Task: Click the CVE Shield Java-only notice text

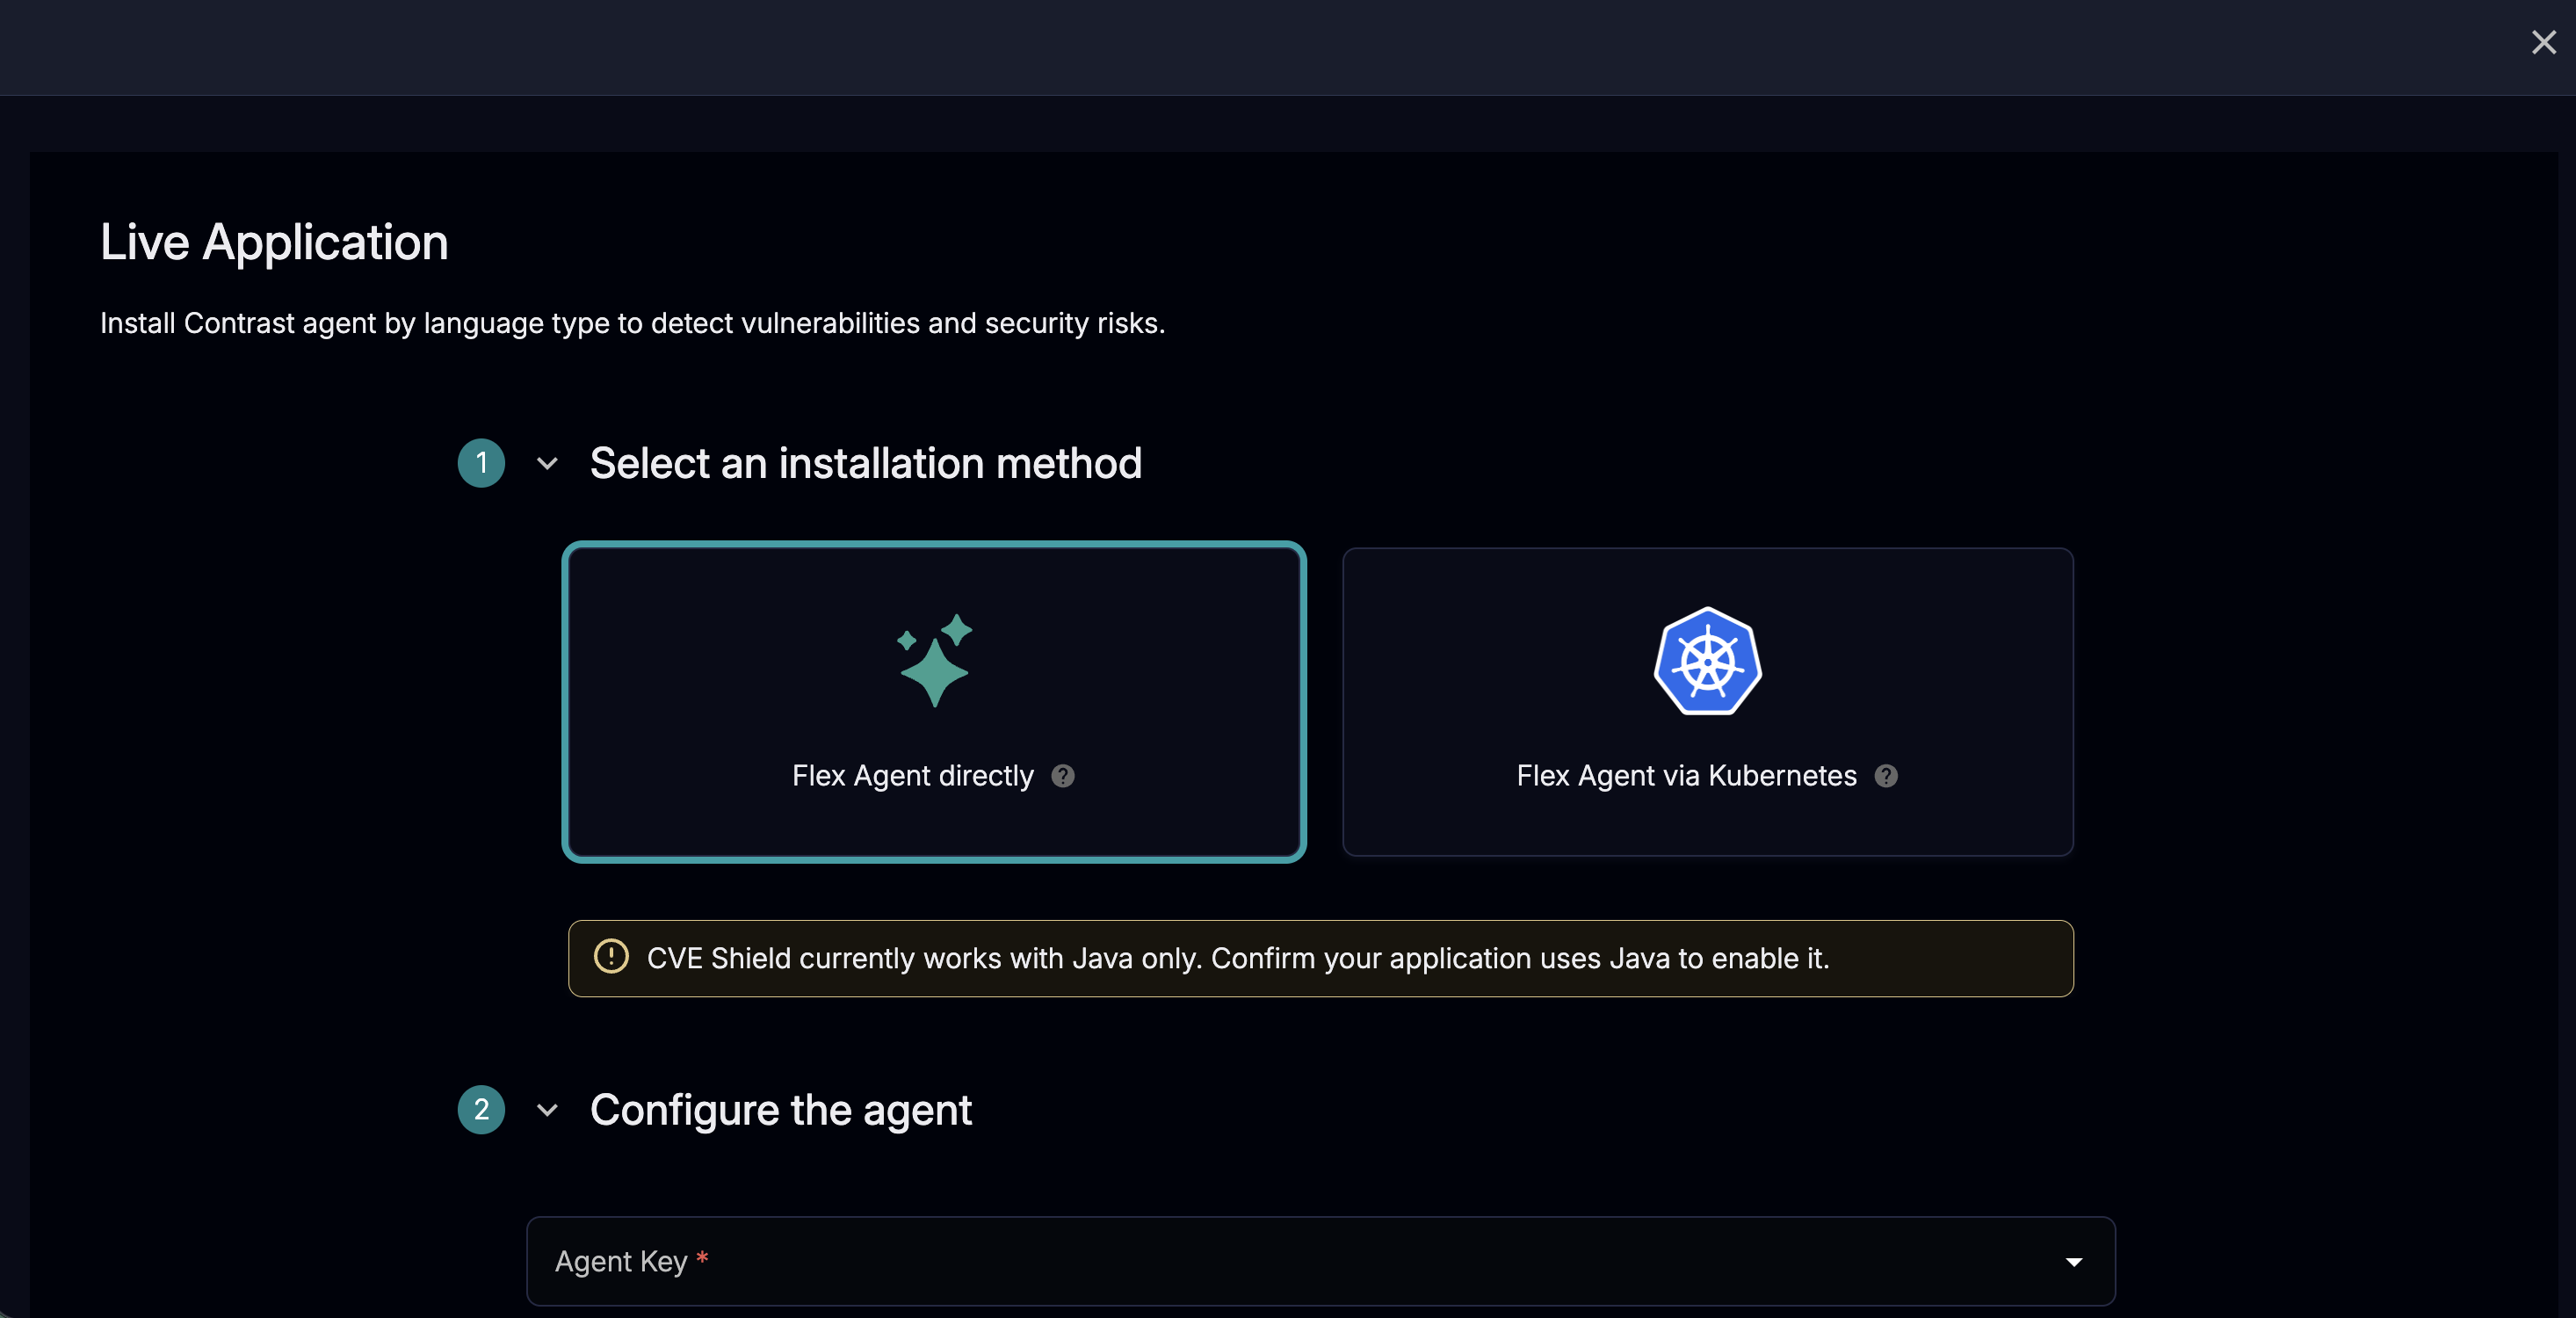Action: tap(1238, 958)
